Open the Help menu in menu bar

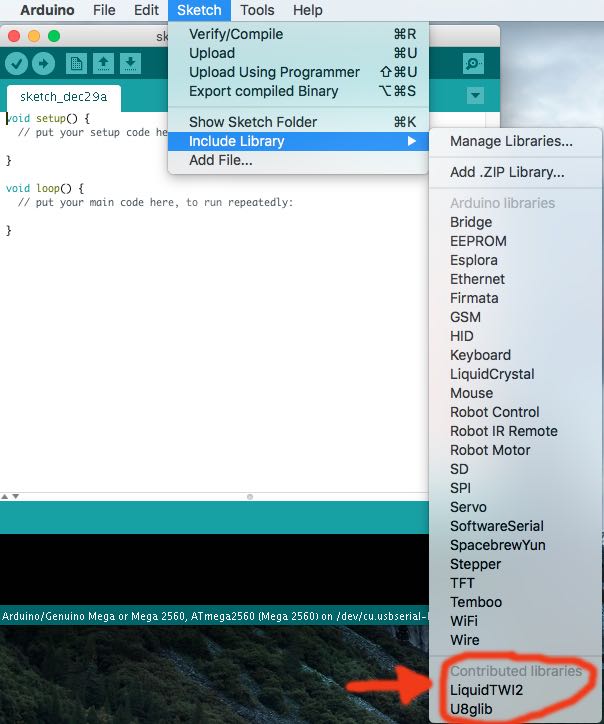point(307,10)
